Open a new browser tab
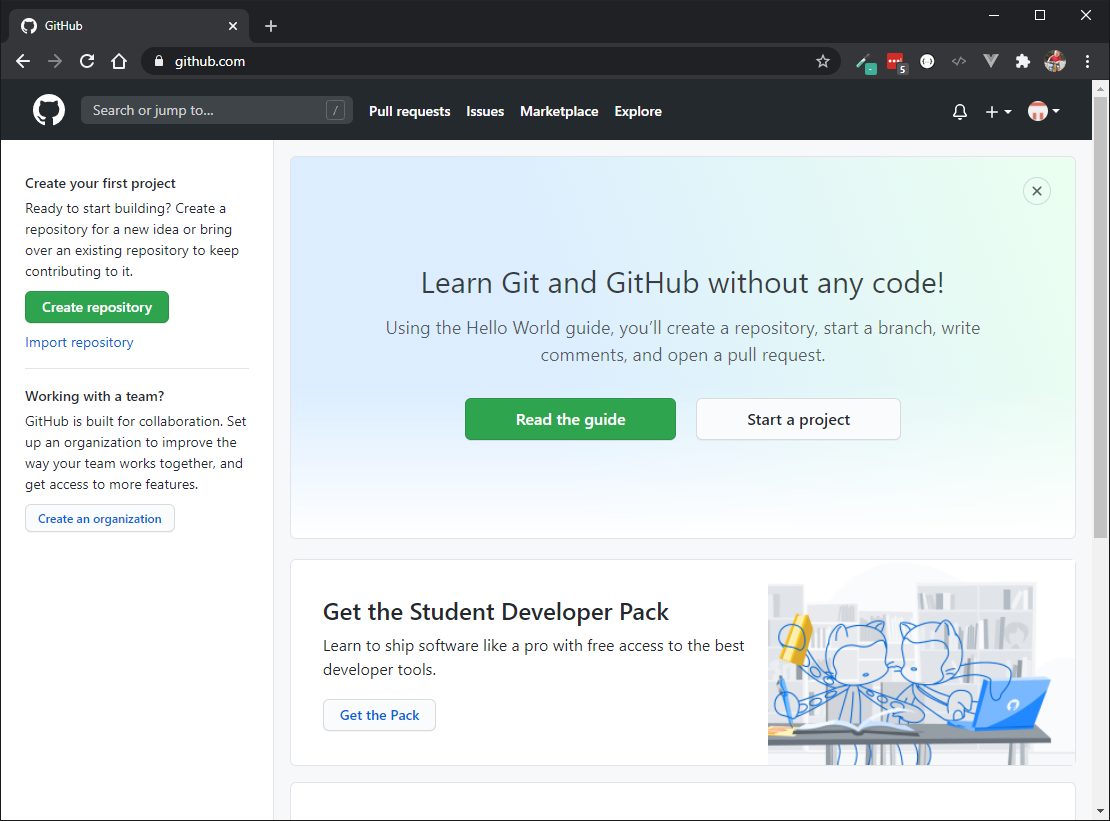Screen dimensions: 1110x821 click(x=270, y=26)
